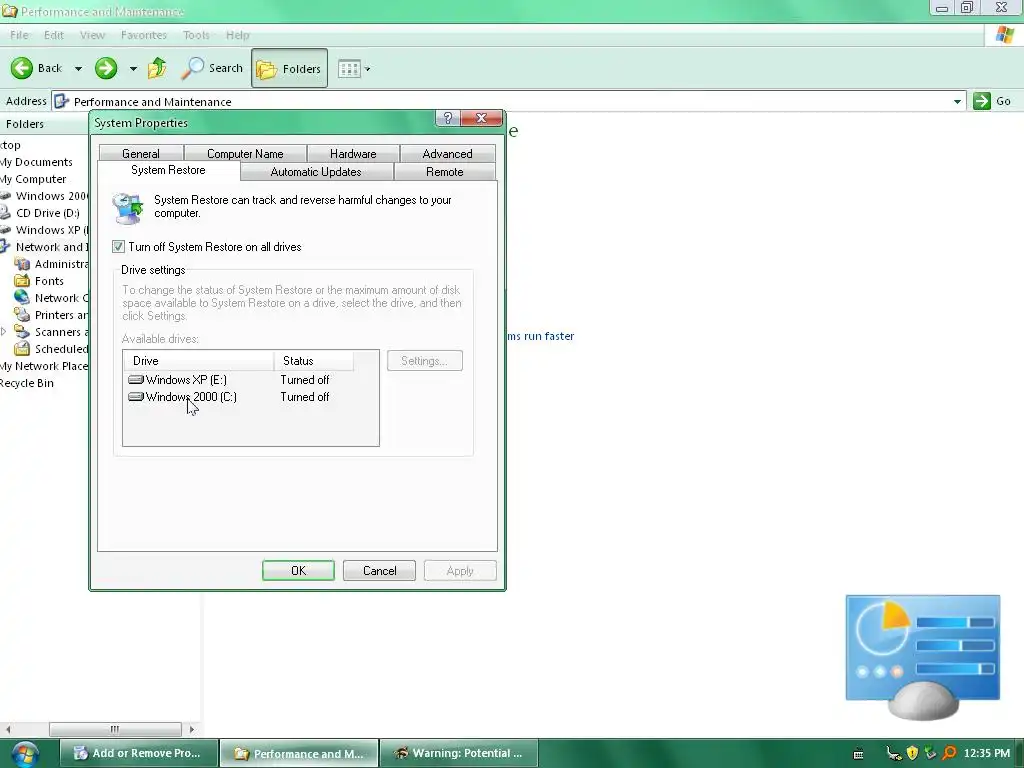The height and width of the screenshot is (768, 1024).
Task: Click the System Restore monitor icon
Action: (x=127, y=208)
